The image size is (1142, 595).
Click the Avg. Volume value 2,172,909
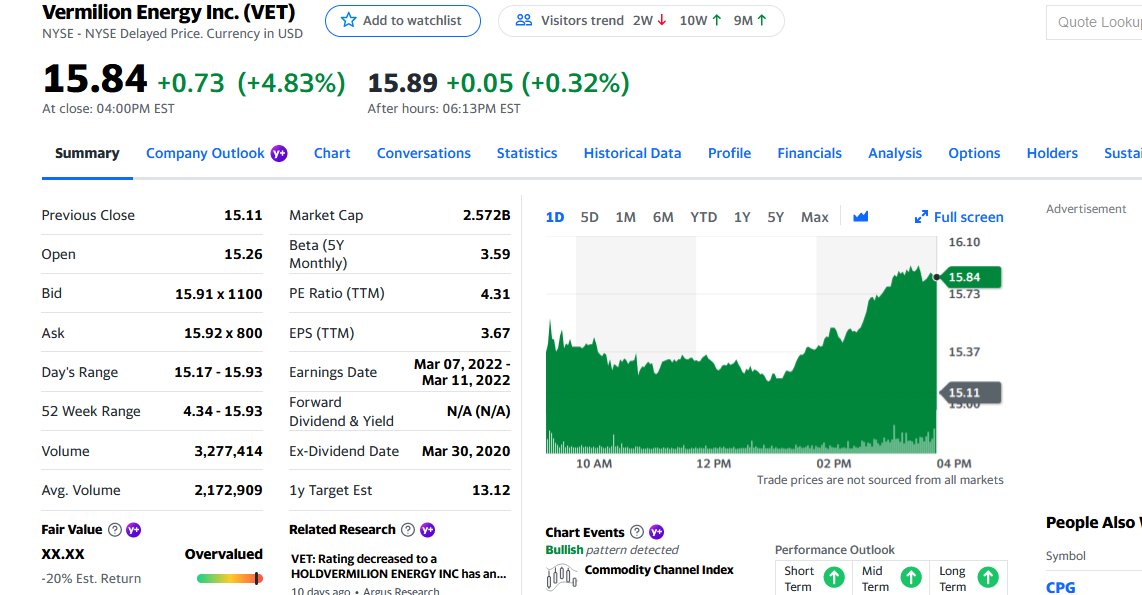228,490
